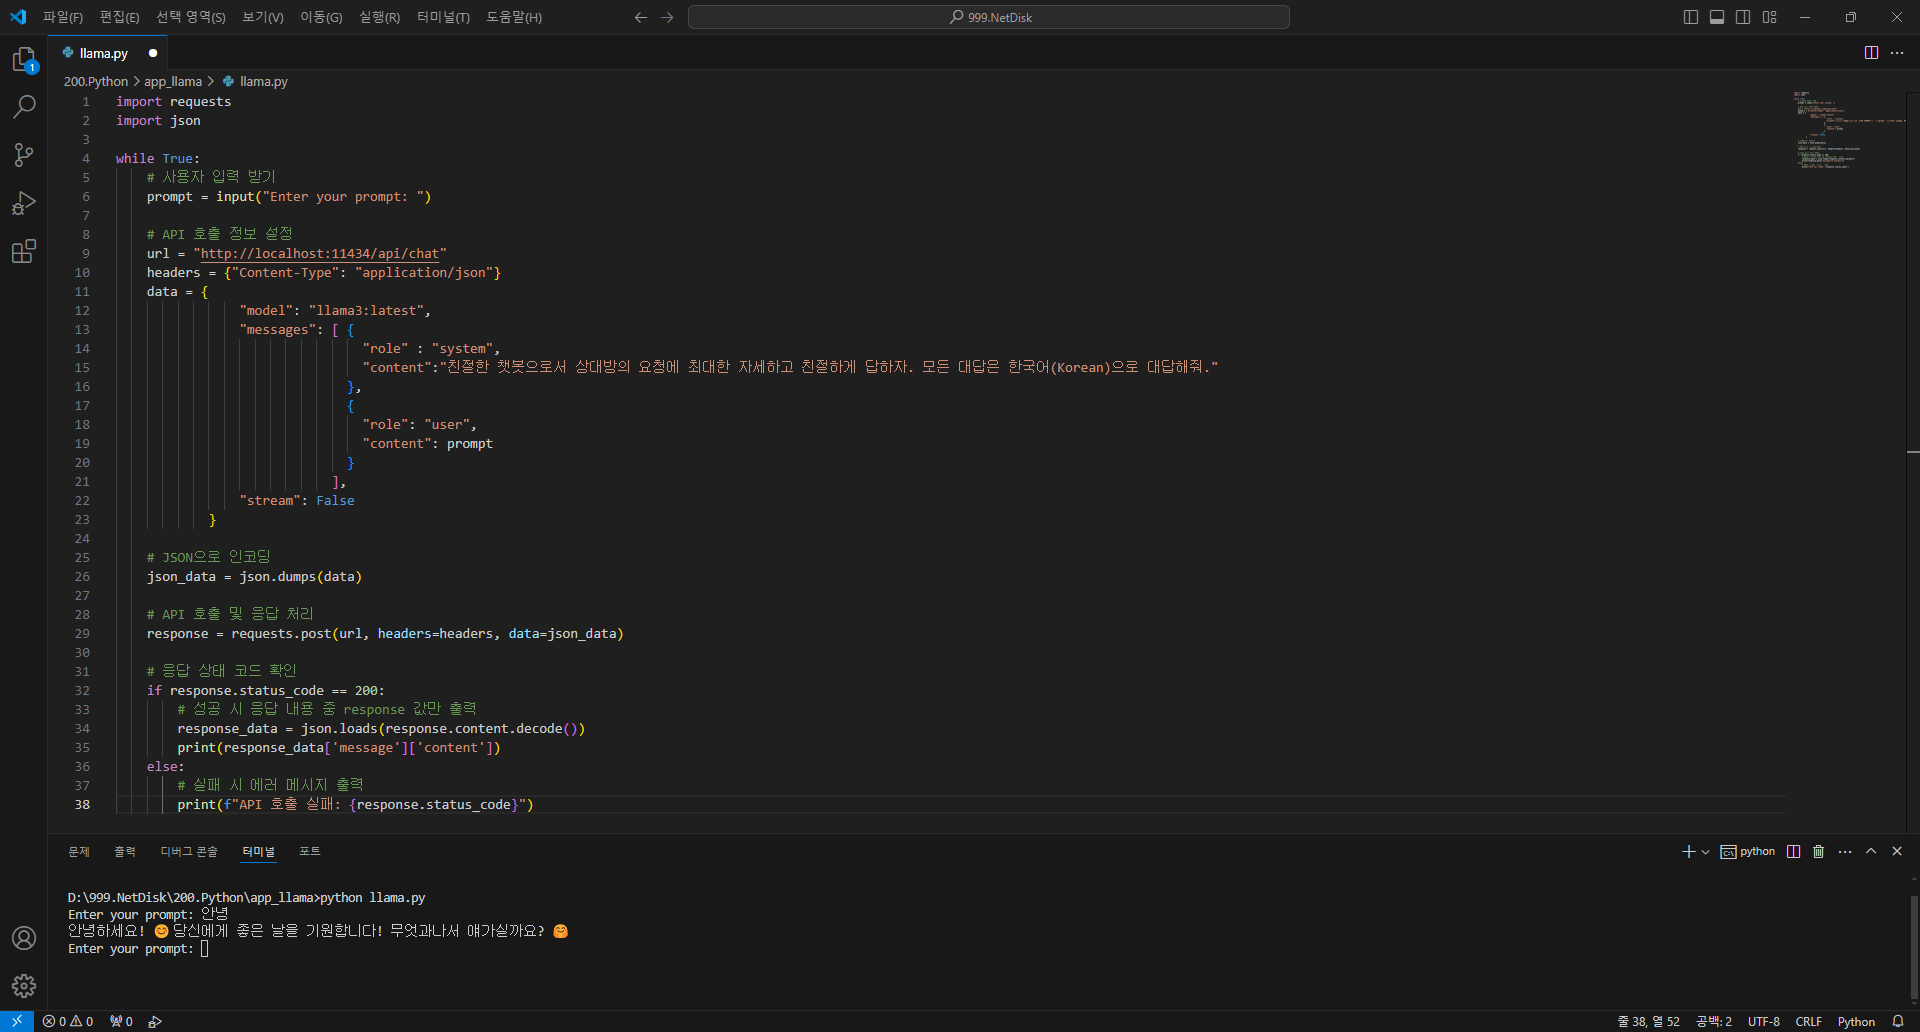Toggle the bottom panel layout icon
Viewport: 1920px width, 1032px height.
pos(1717,17)
